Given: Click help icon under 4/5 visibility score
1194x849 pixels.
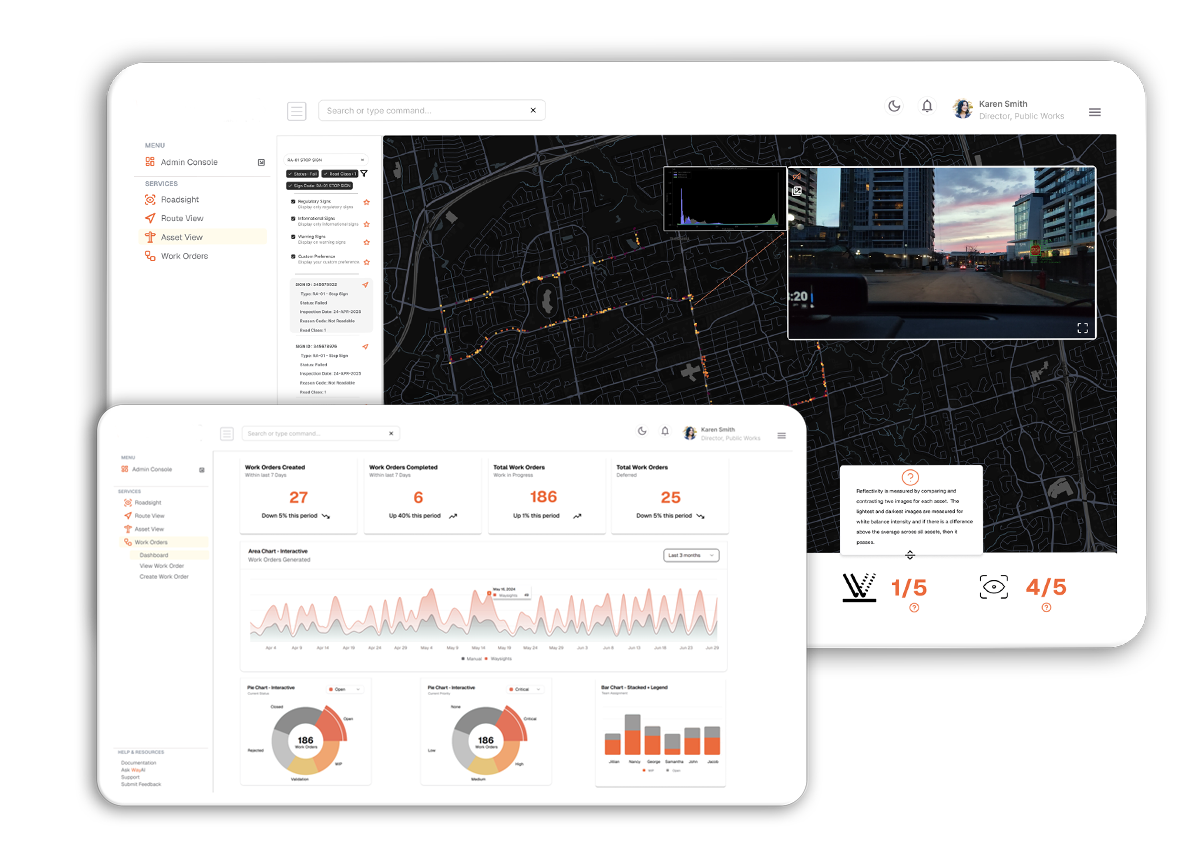Looking at the screenshot, I should (x=1046, y=608).
